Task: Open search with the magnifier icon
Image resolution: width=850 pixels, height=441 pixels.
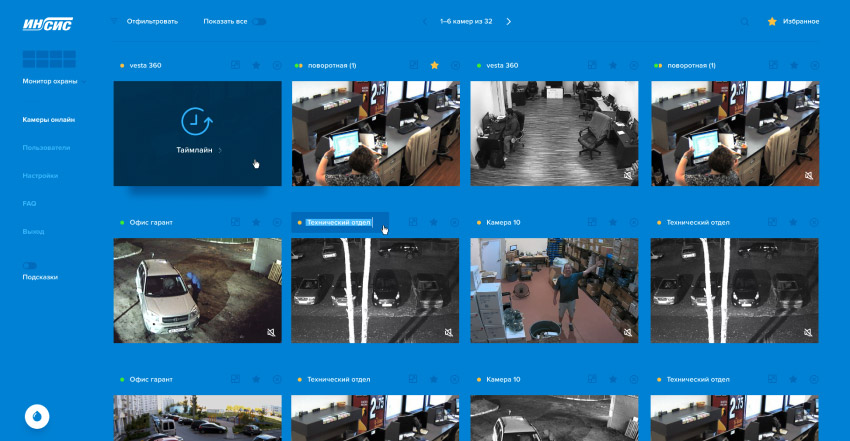Action: tap(744, 21)
